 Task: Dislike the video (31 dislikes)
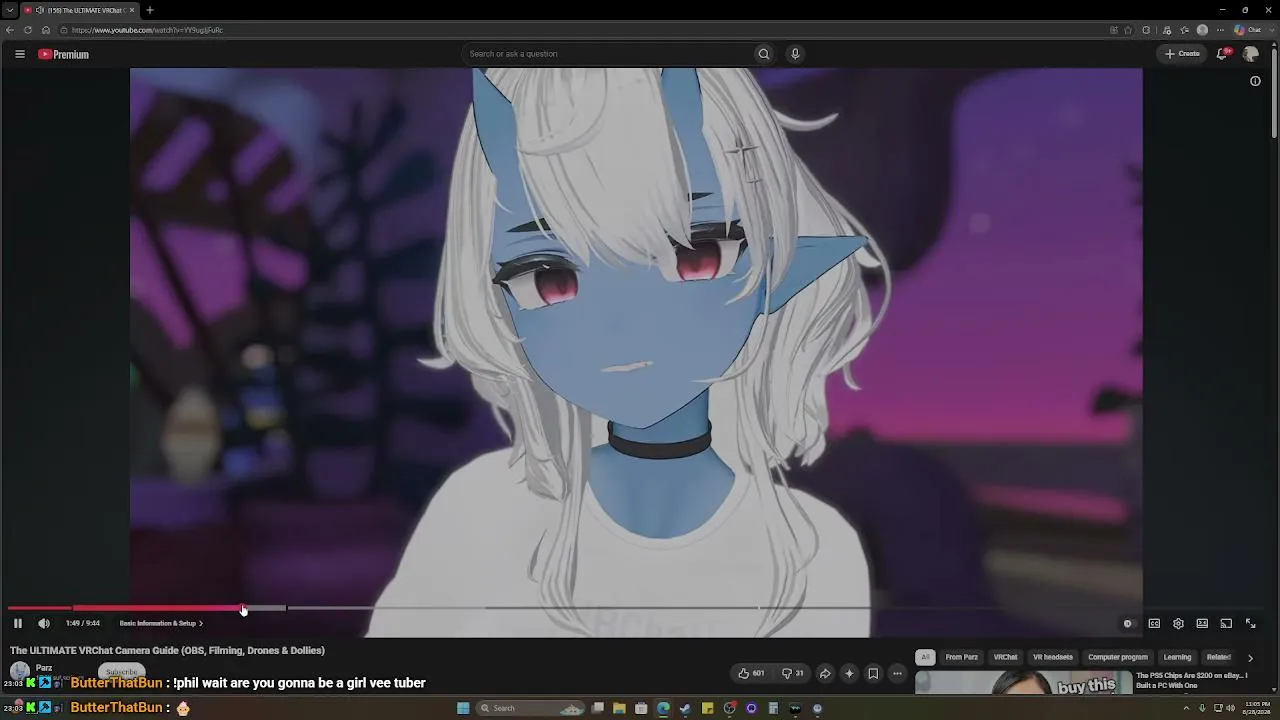tap(793, 673)
